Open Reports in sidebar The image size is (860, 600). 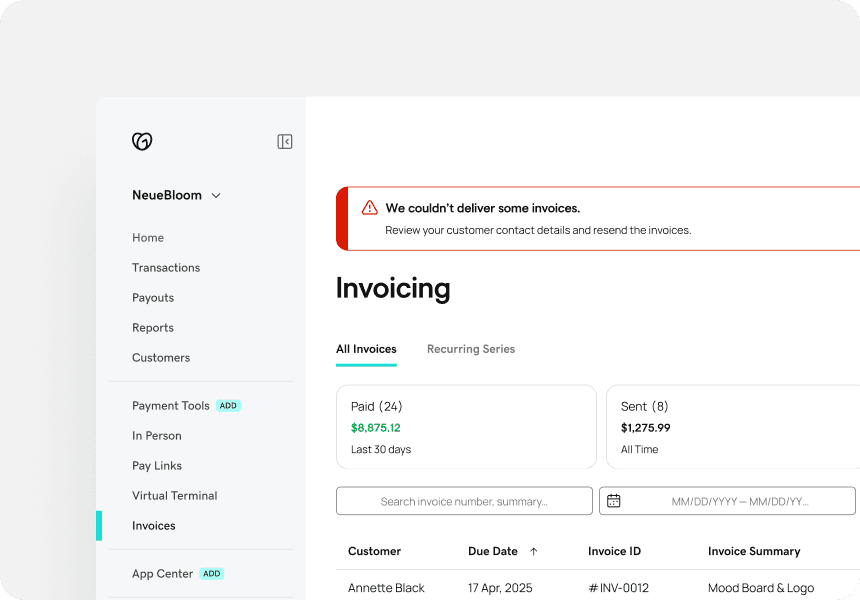click(152, 328)
